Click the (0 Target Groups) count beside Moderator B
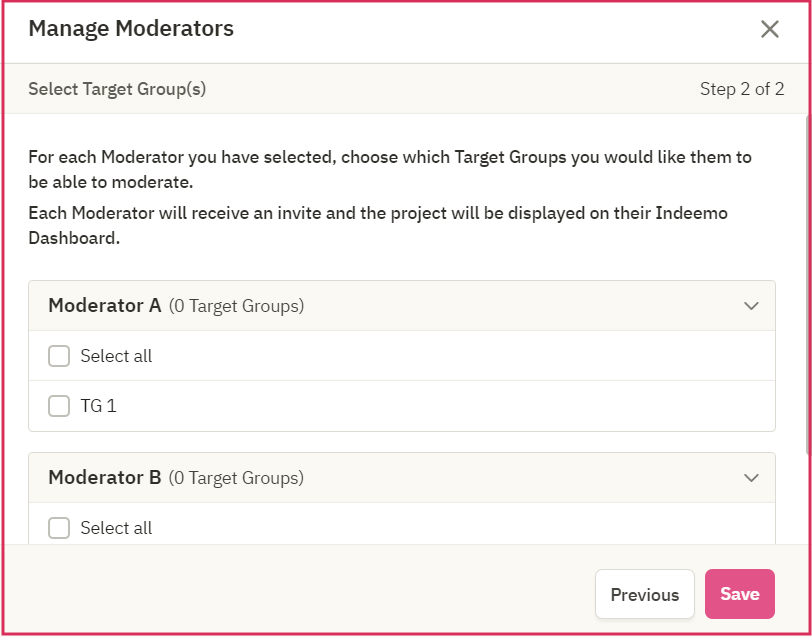This screenshot has height=637, width=812. pyautogui.click(x=236, y=478)
